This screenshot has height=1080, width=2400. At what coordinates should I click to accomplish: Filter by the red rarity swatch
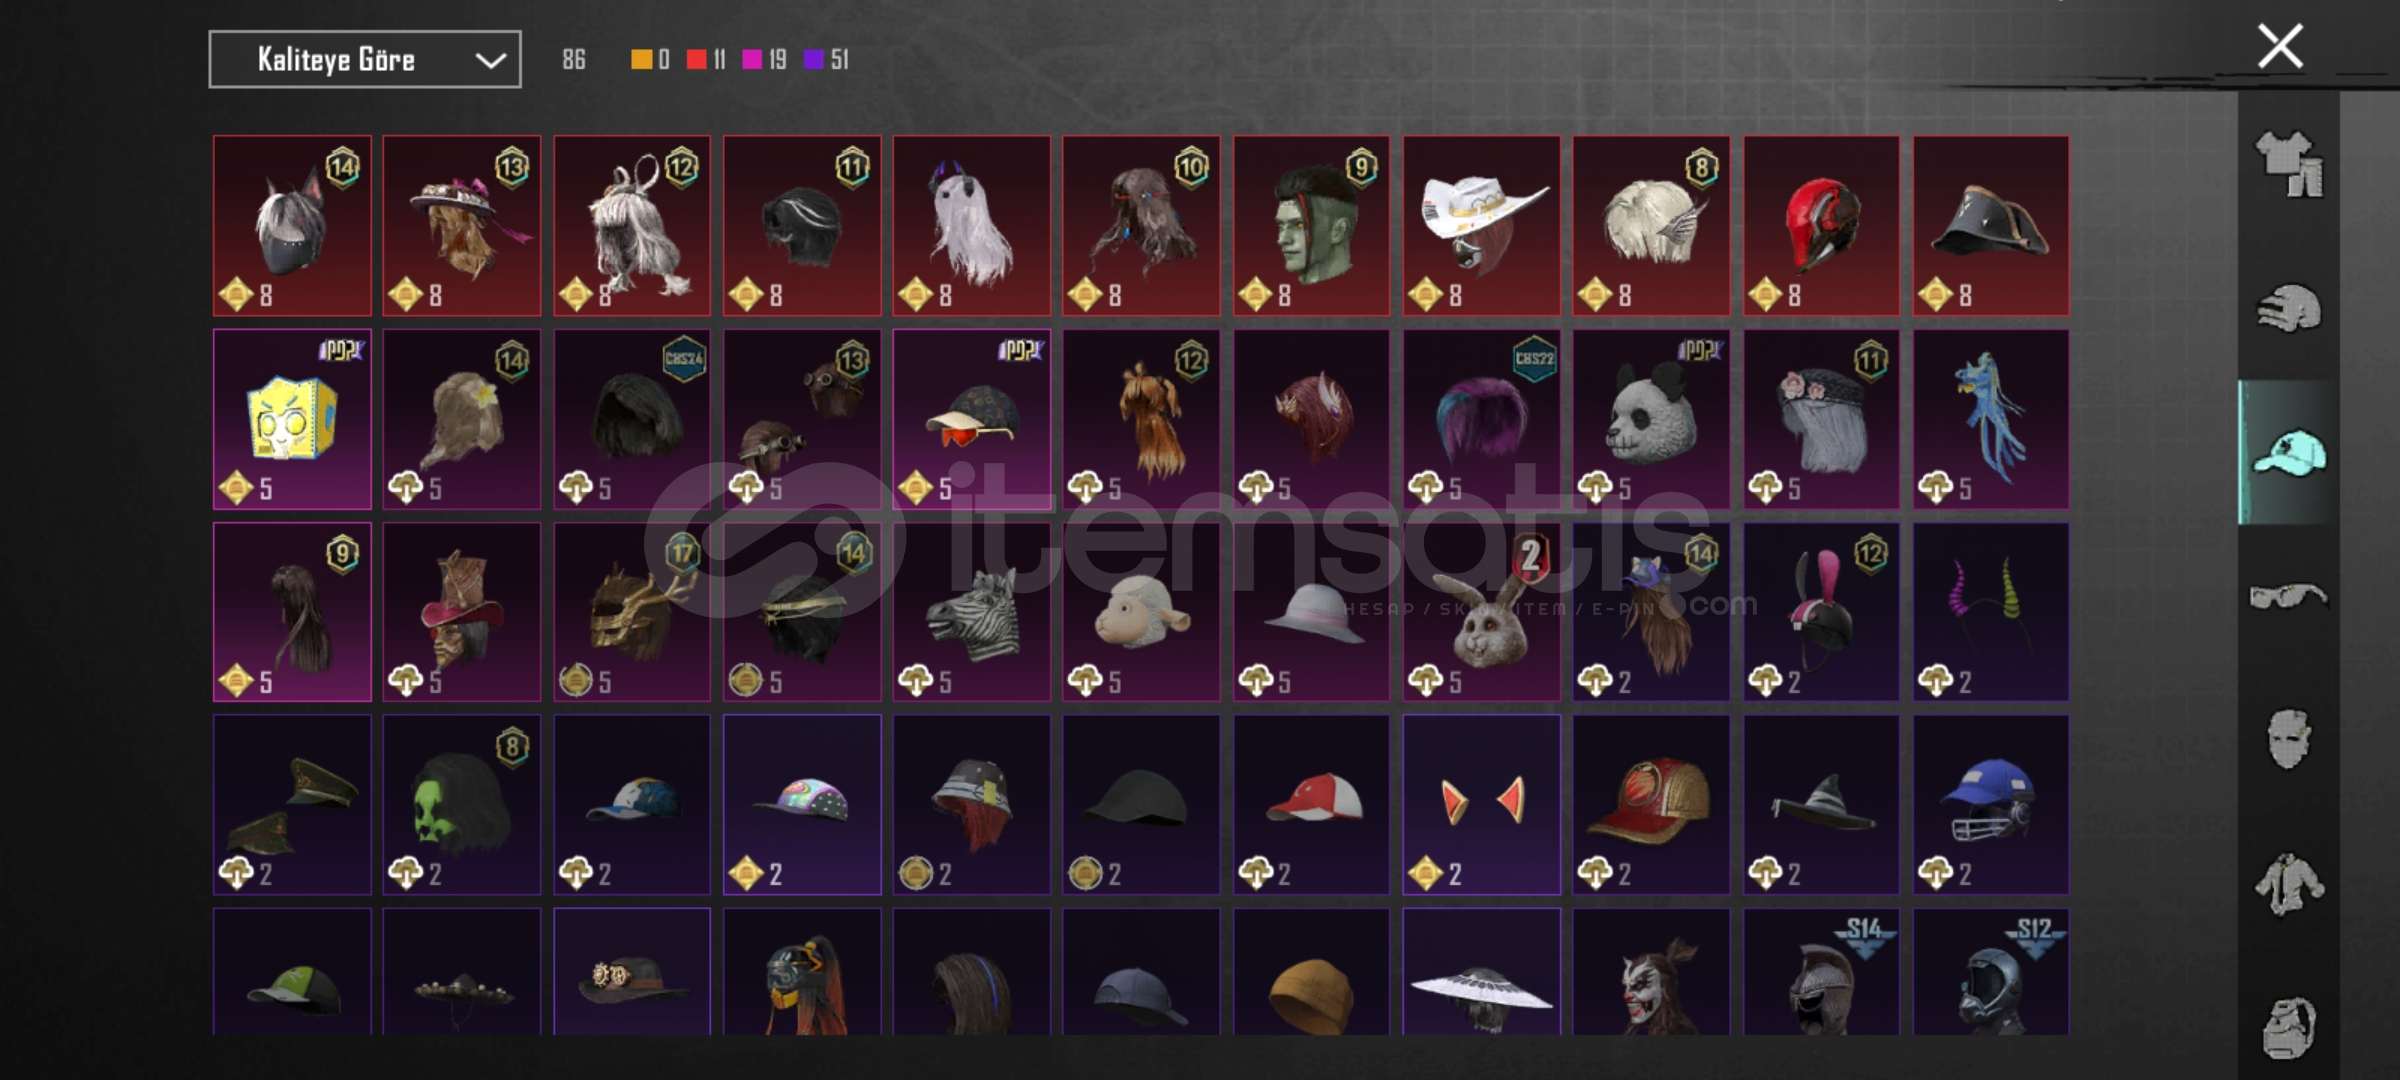[697, 60]
